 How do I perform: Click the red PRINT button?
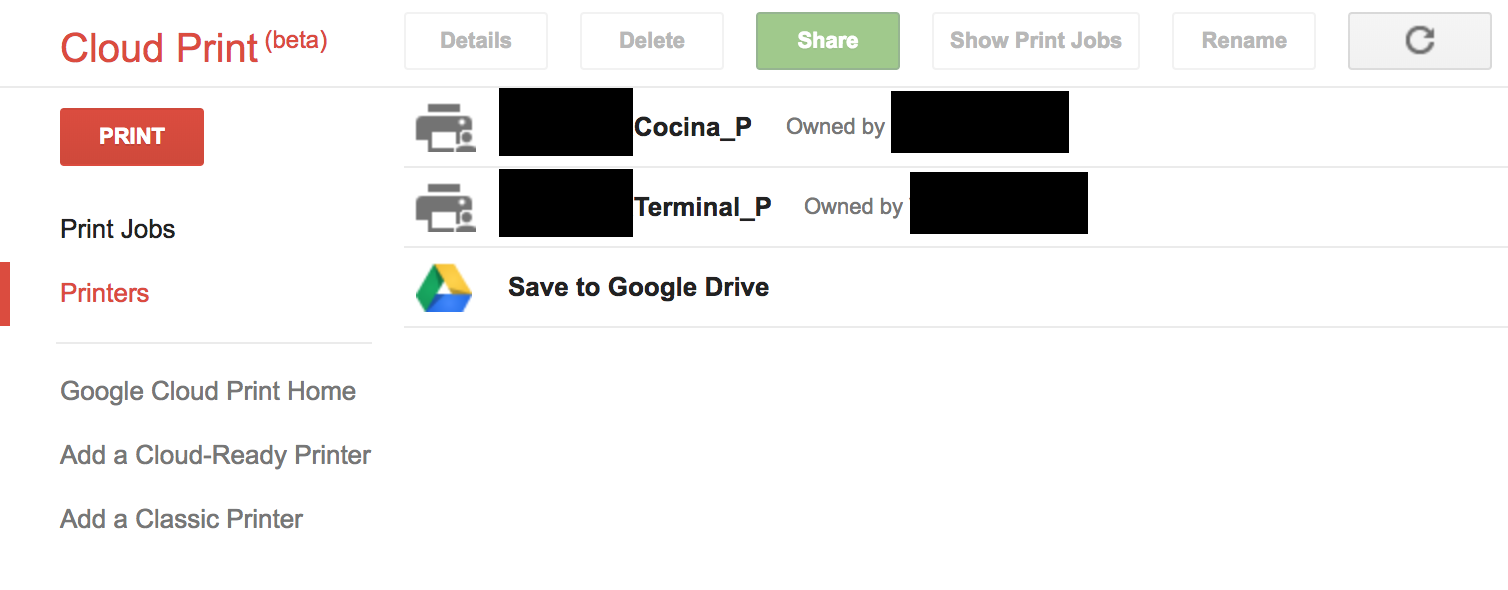pos(131,136)
